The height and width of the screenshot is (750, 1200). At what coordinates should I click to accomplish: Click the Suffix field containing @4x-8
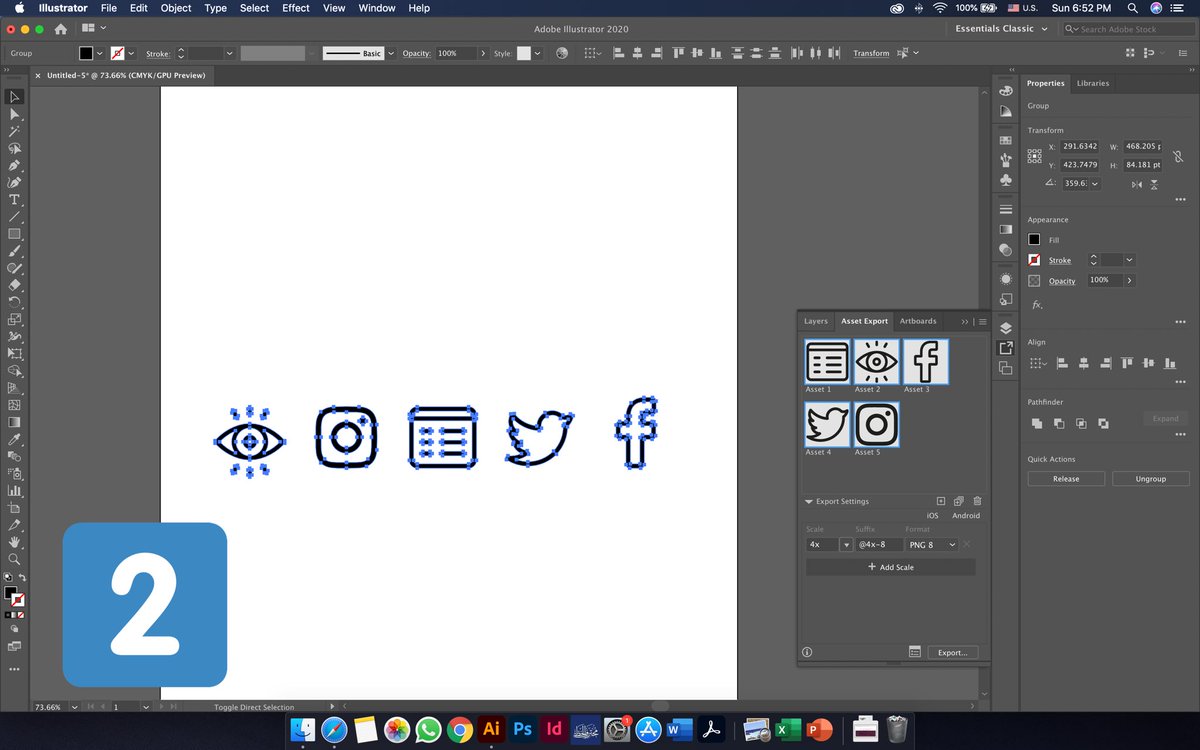(878, 545)
